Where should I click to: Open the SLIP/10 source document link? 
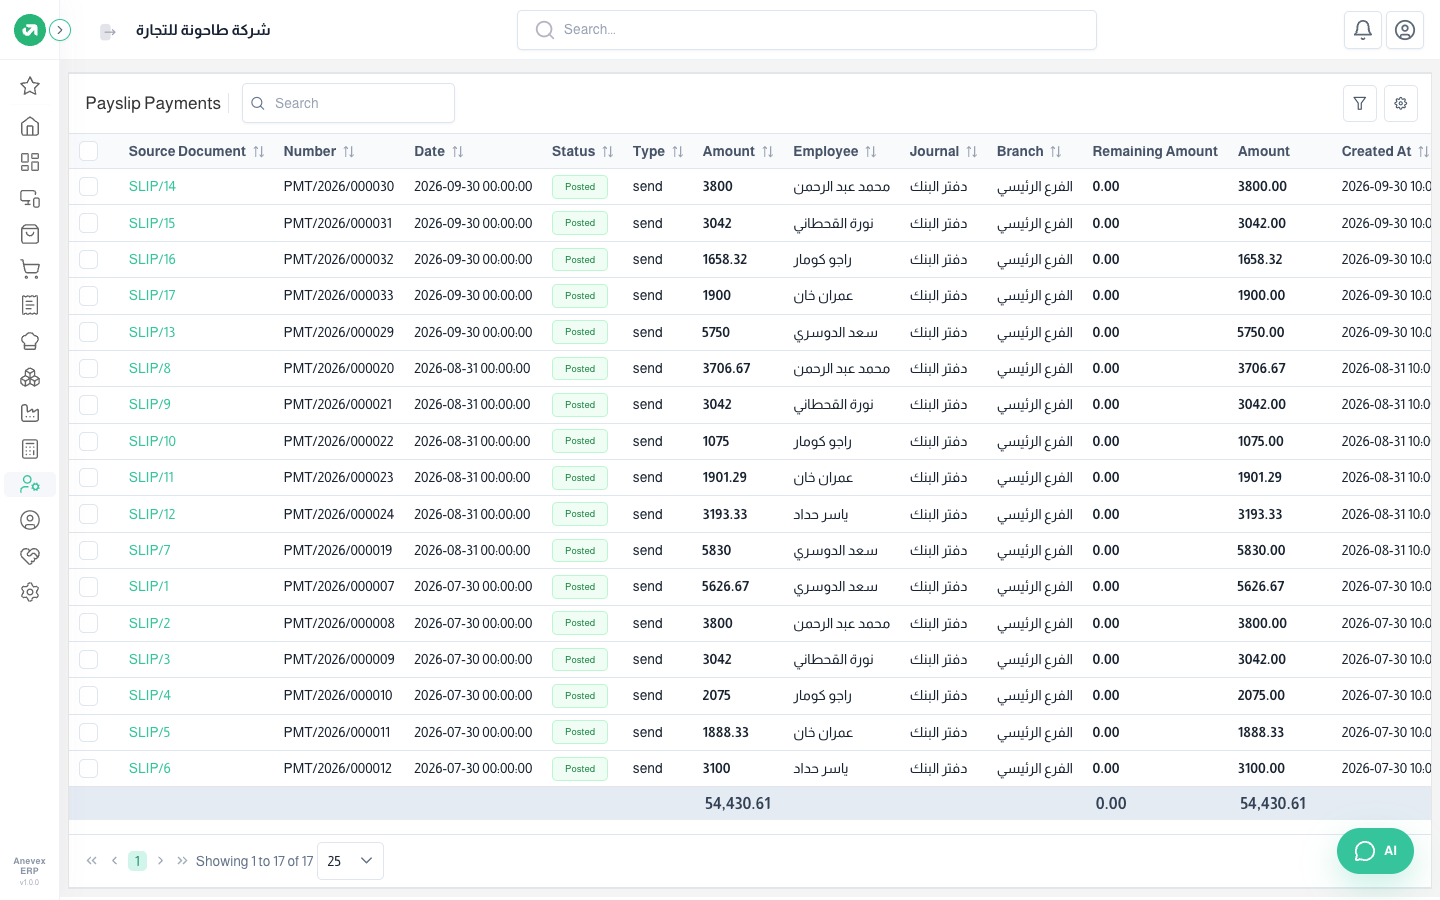pyautogui.click(x=152, y=441)
